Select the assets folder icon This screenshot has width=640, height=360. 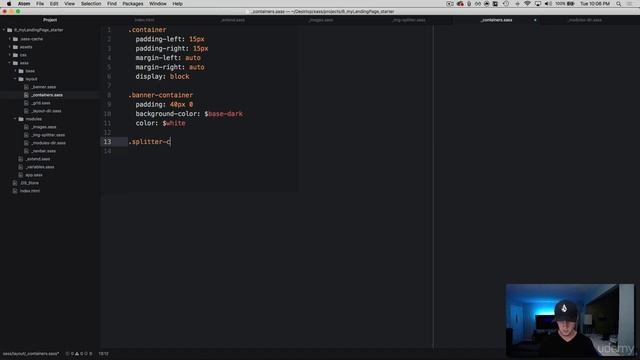(x=15, y=47)
